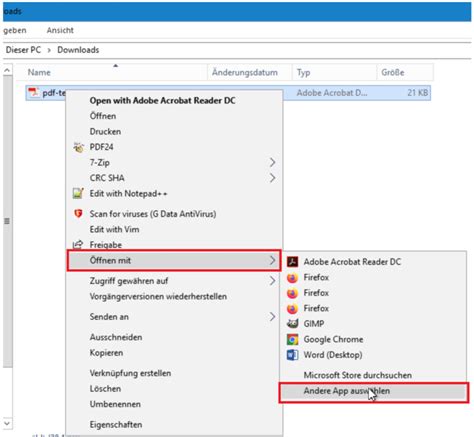The width and height of the screenshot is (474, 437).
Task: Pick GIMP from the Öffnen mit submenu
Action: (314, 323)
